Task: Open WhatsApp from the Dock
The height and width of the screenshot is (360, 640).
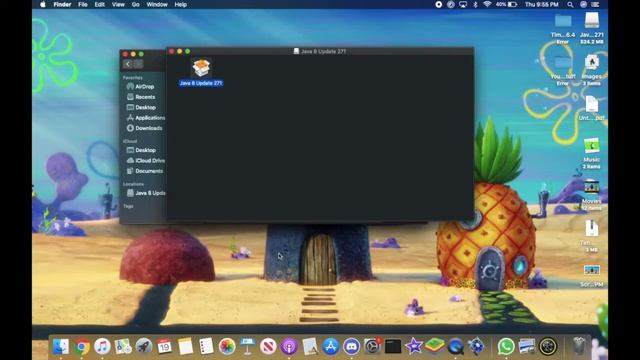Action: (x=506, y=347)
